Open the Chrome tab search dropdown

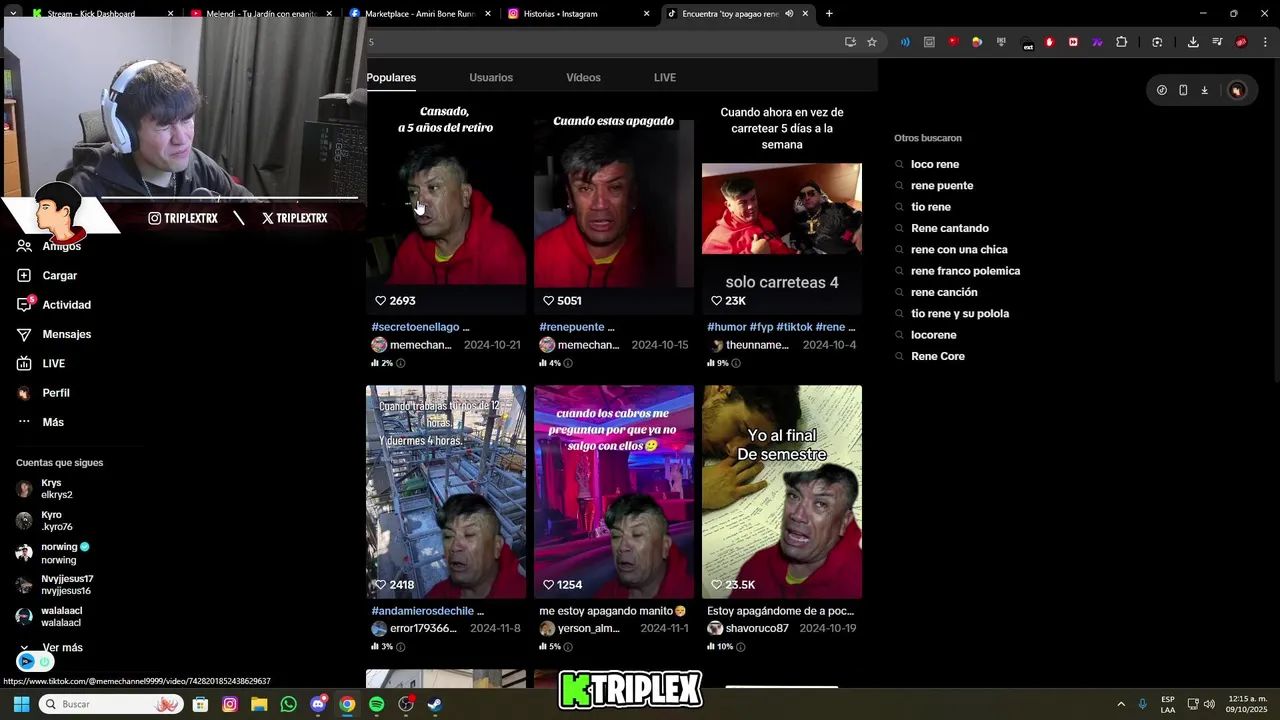pos(13,13)
